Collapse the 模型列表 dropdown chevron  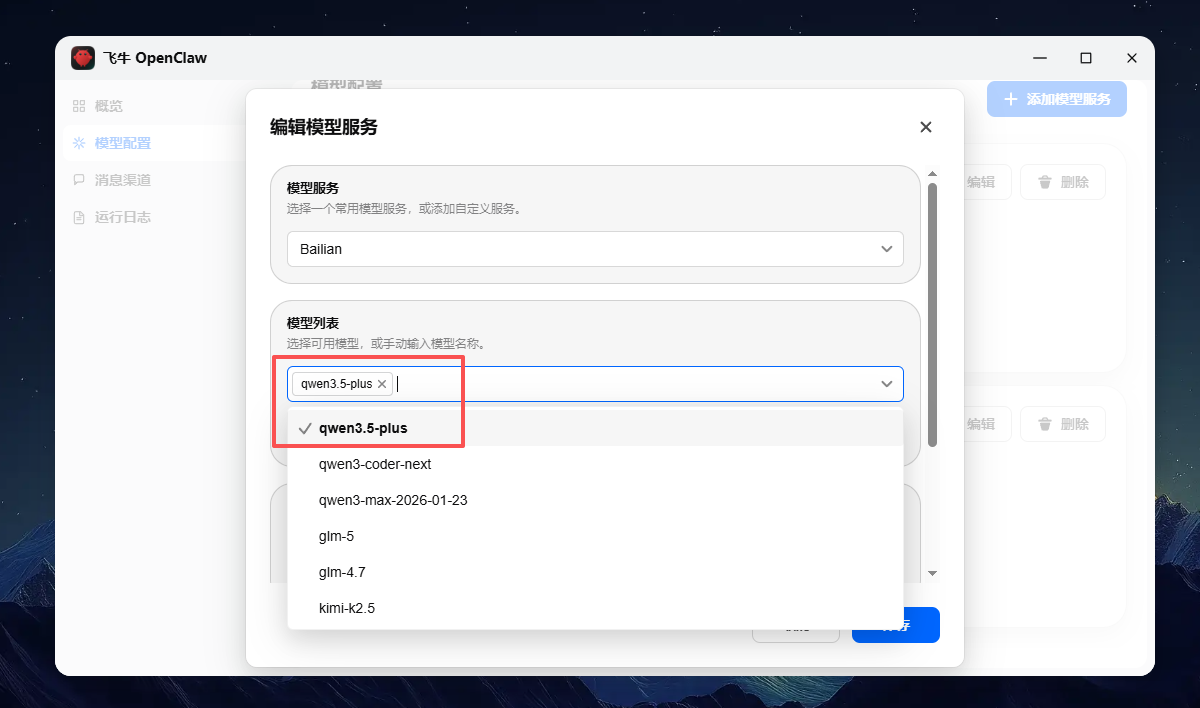[887, 384]
